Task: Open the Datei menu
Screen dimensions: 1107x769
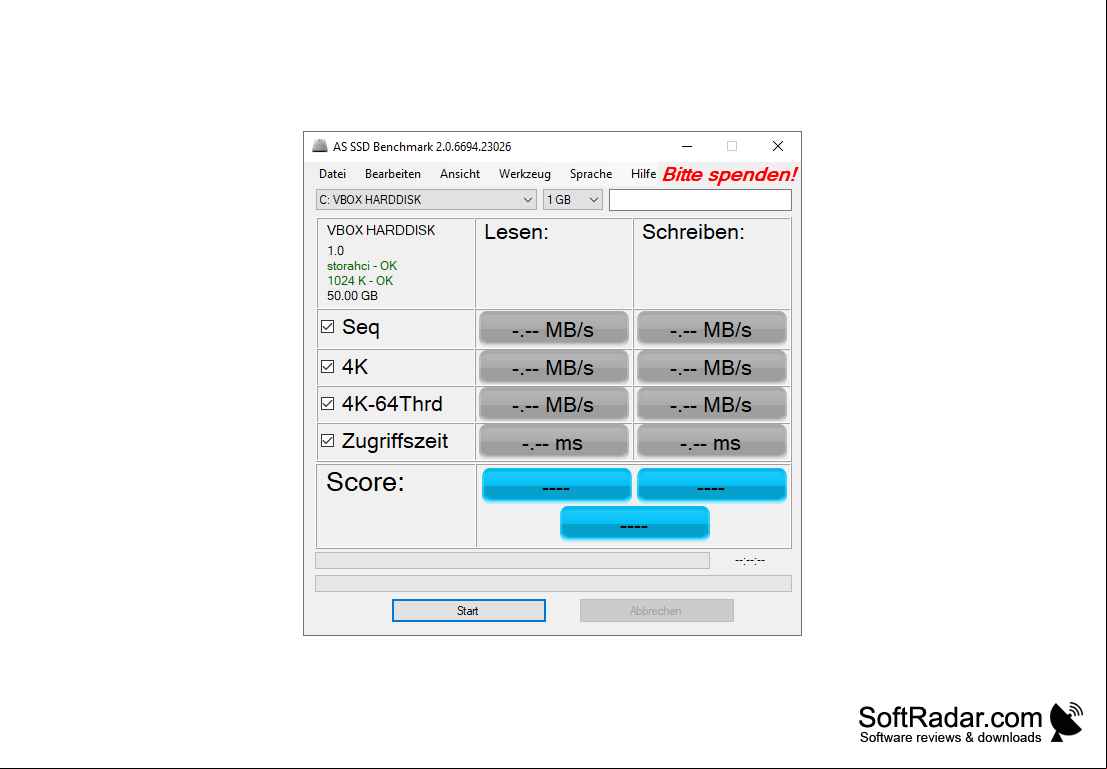Action: point(333,174)
